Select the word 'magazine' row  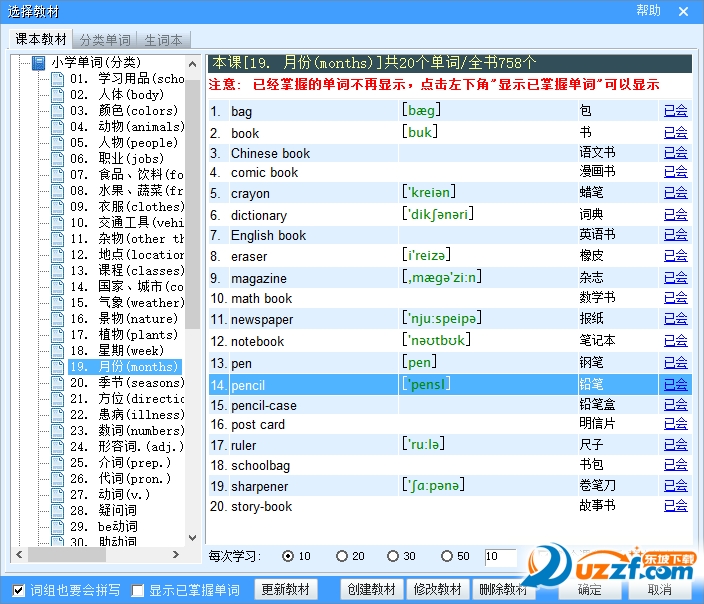(450, 278)
